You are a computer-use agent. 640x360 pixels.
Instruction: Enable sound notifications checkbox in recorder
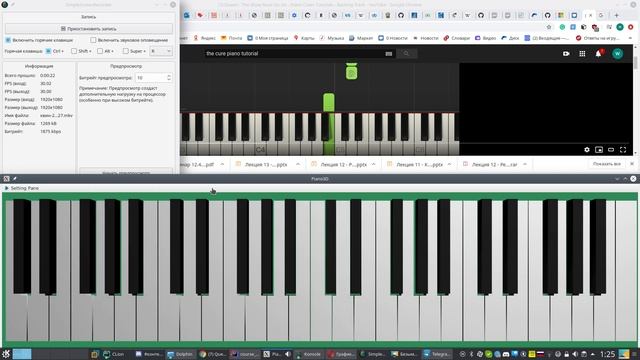(x=93, y=40)
